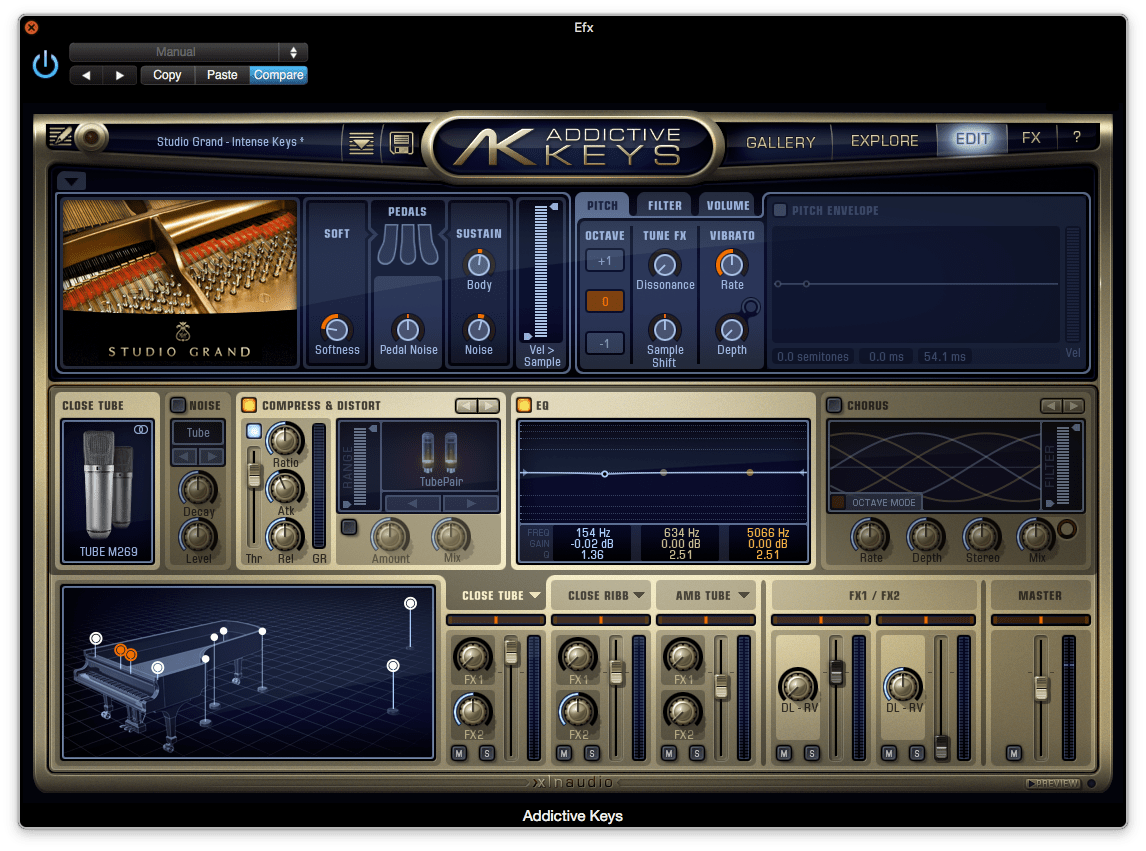Click the chorus Mix knob
Image resolution: width=1146 pixels, height=851 pixels.
click(1036, 536)
